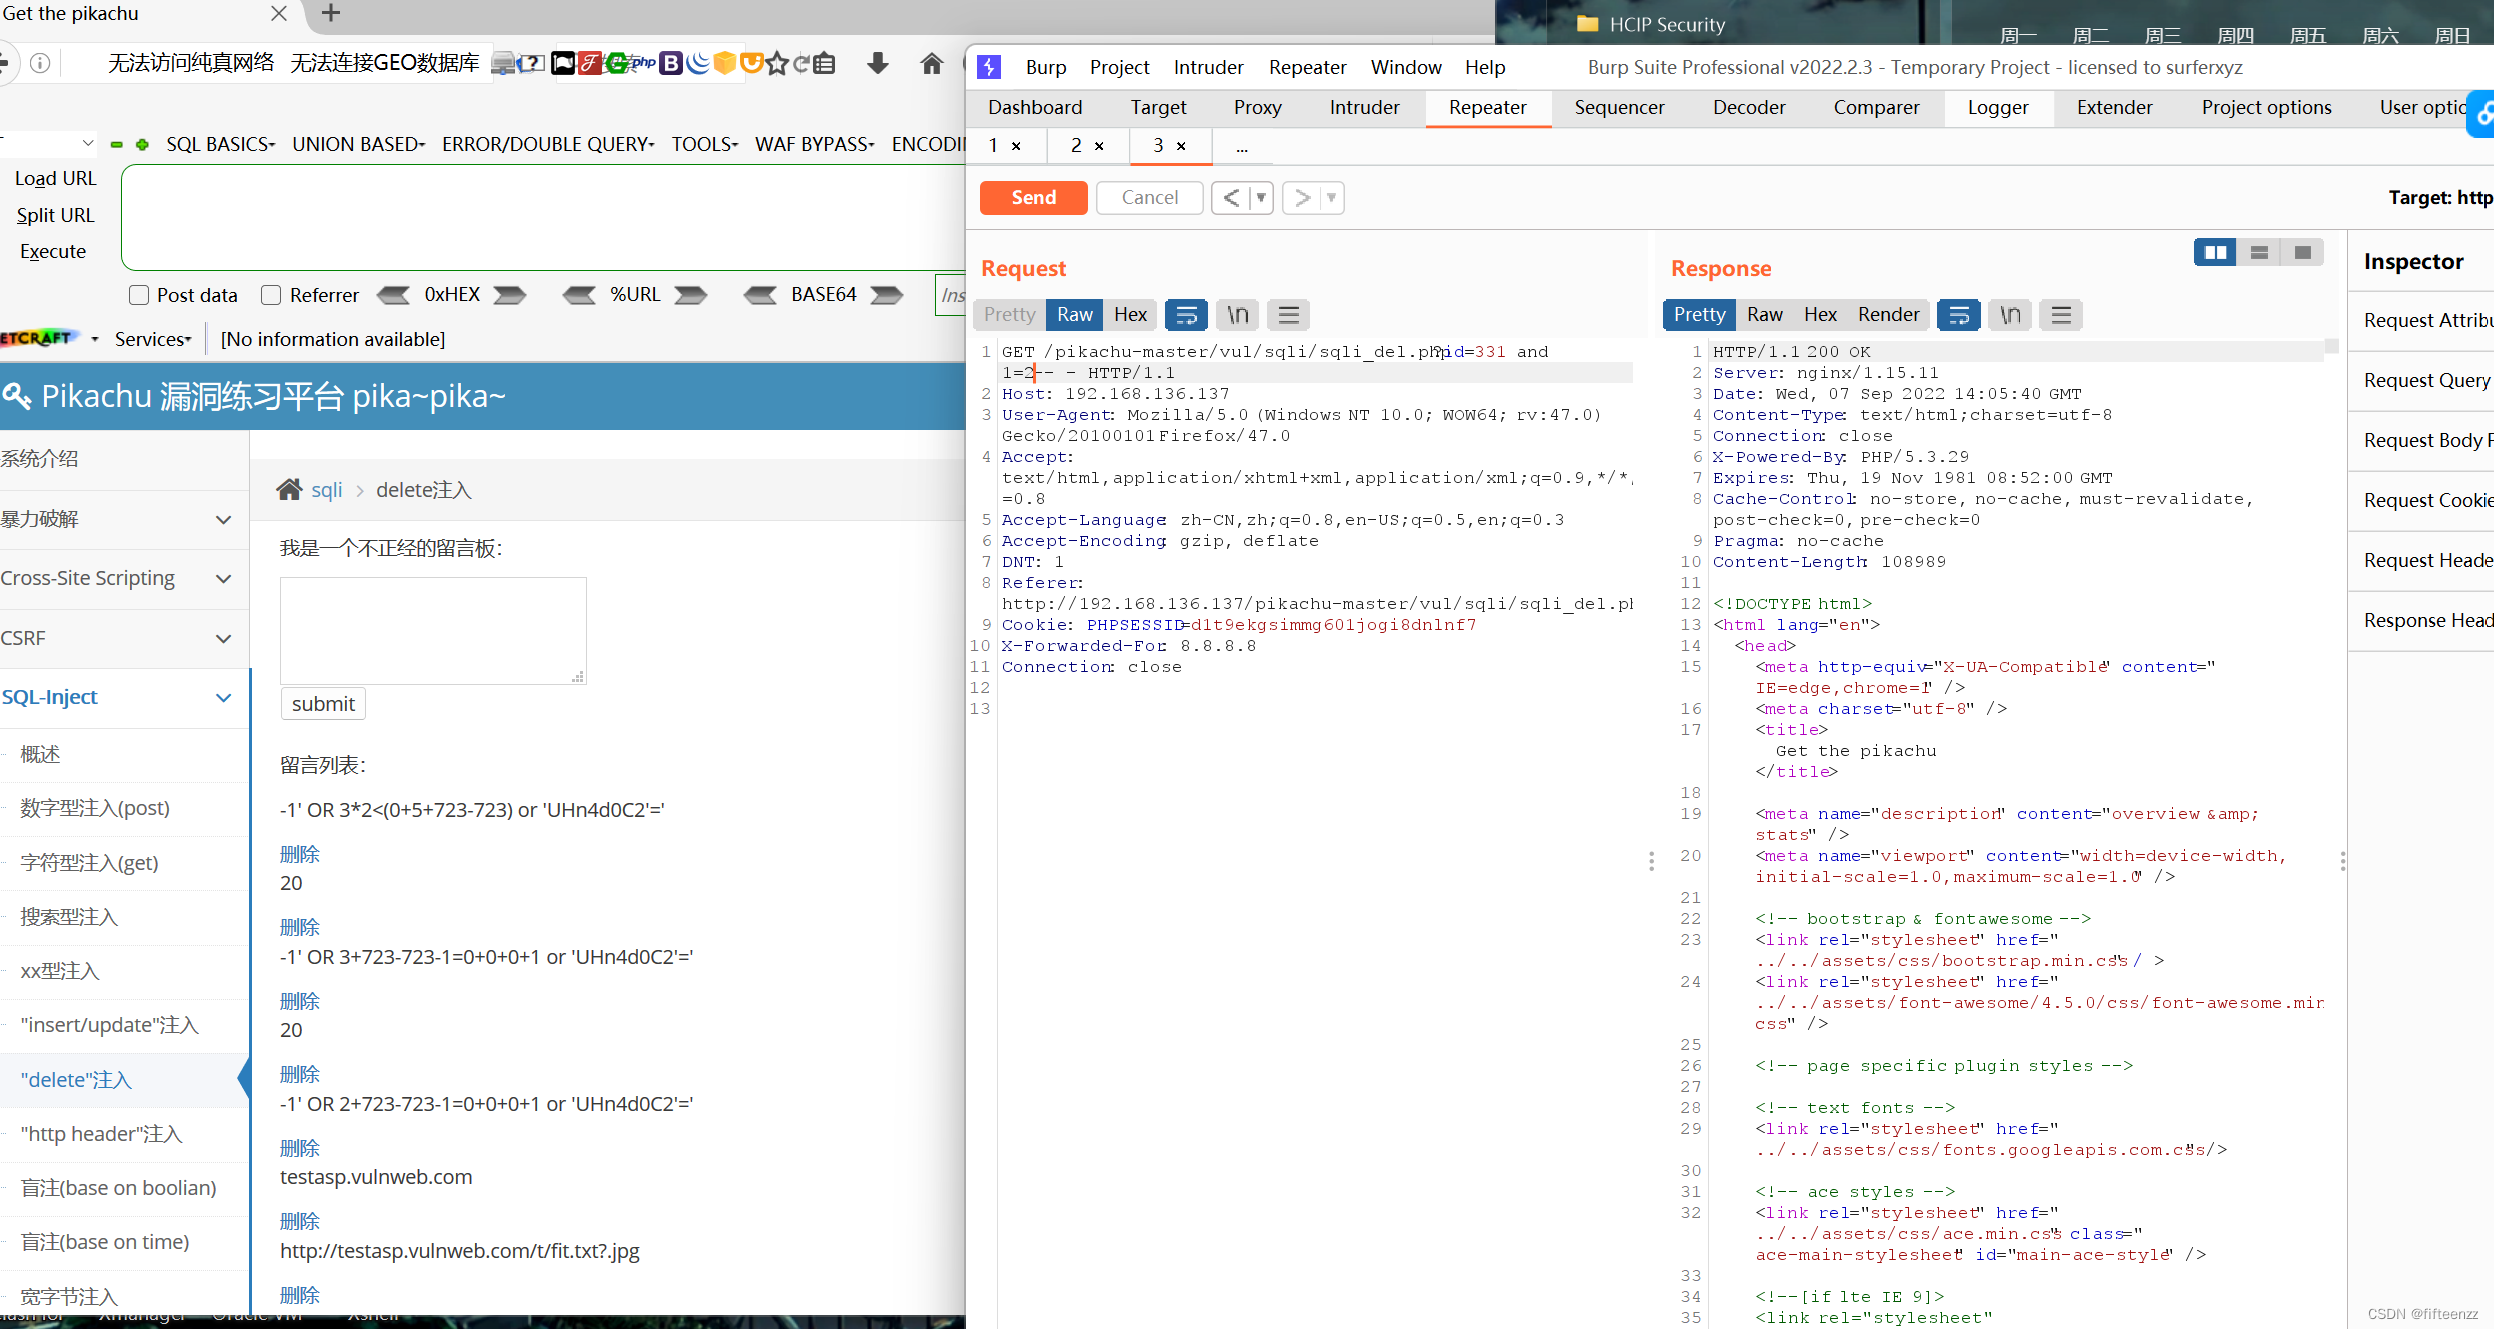This screenshot has width=2494, height=1329.
Task: Open the Request editor hamburger menu
Action: point(1289,315)
